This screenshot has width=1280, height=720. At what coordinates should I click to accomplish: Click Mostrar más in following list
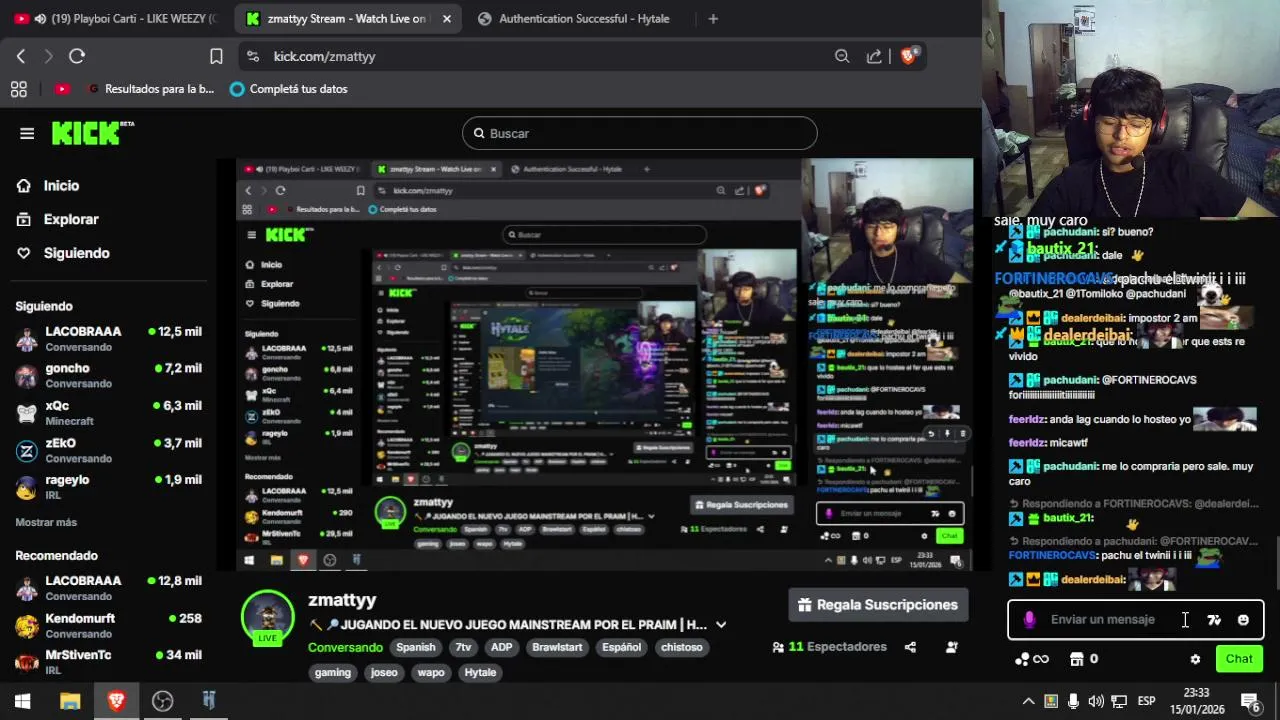tap(46, 522)
